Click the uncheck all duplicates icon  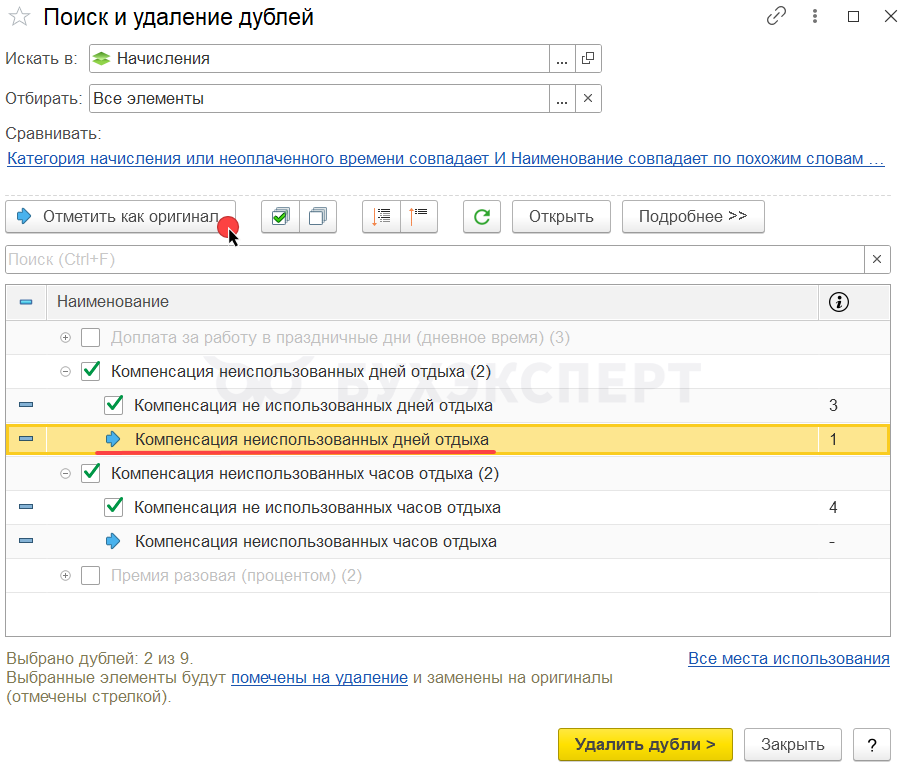318,217
